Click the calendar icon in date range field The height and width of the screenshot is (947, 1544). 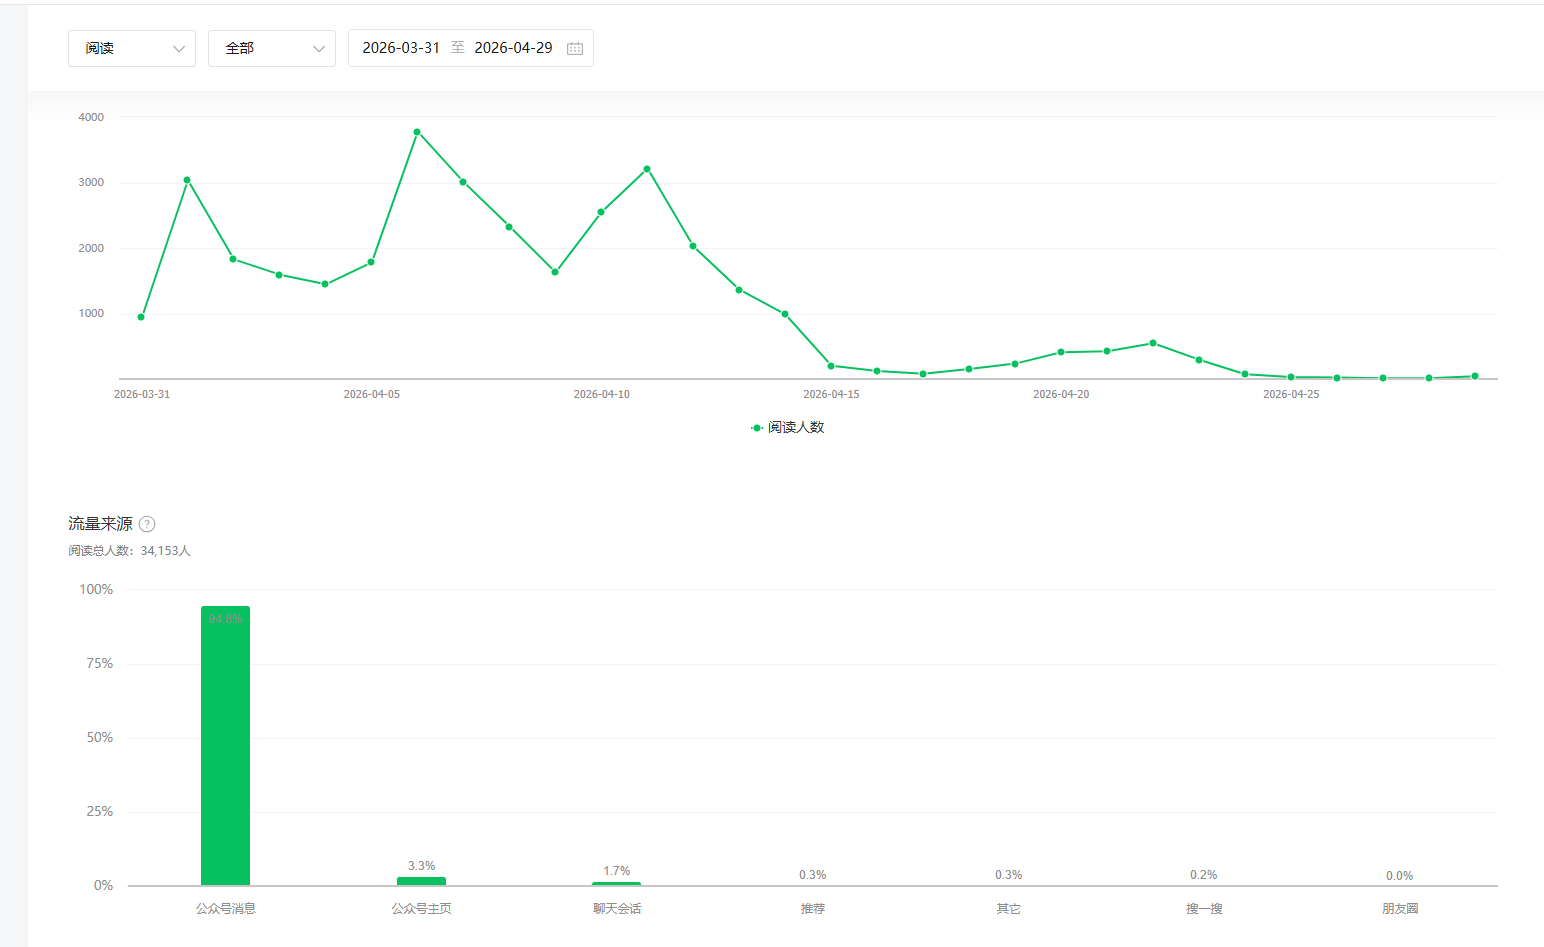[x=575, y=49]
